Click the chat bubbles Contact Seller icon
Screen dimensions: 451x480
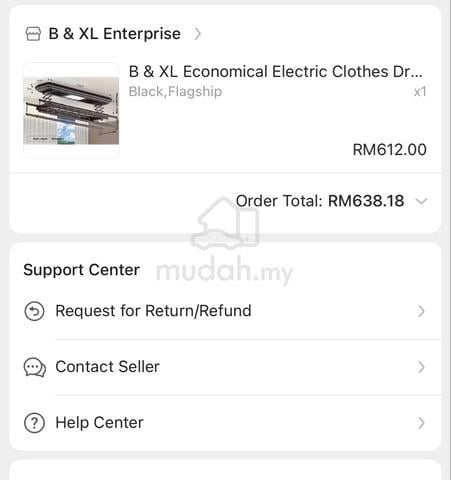35,367
